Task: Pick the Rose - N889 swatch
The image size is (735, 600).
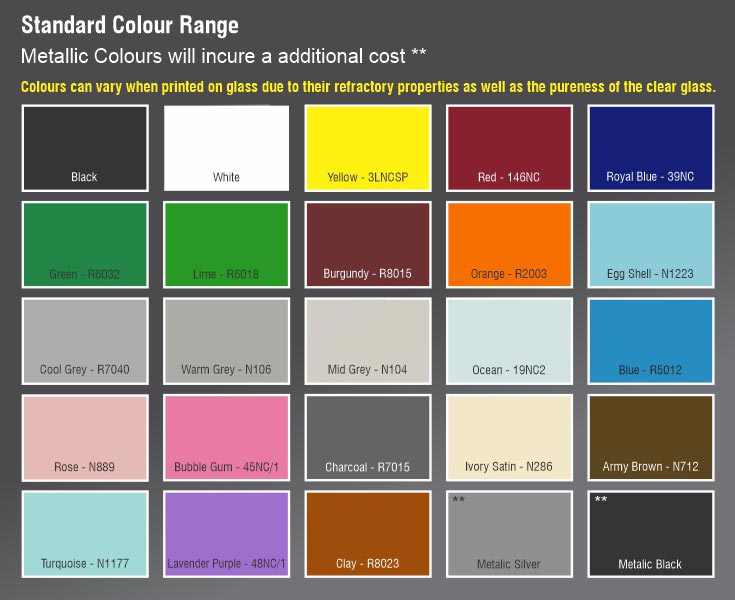Action: (84, 437)
